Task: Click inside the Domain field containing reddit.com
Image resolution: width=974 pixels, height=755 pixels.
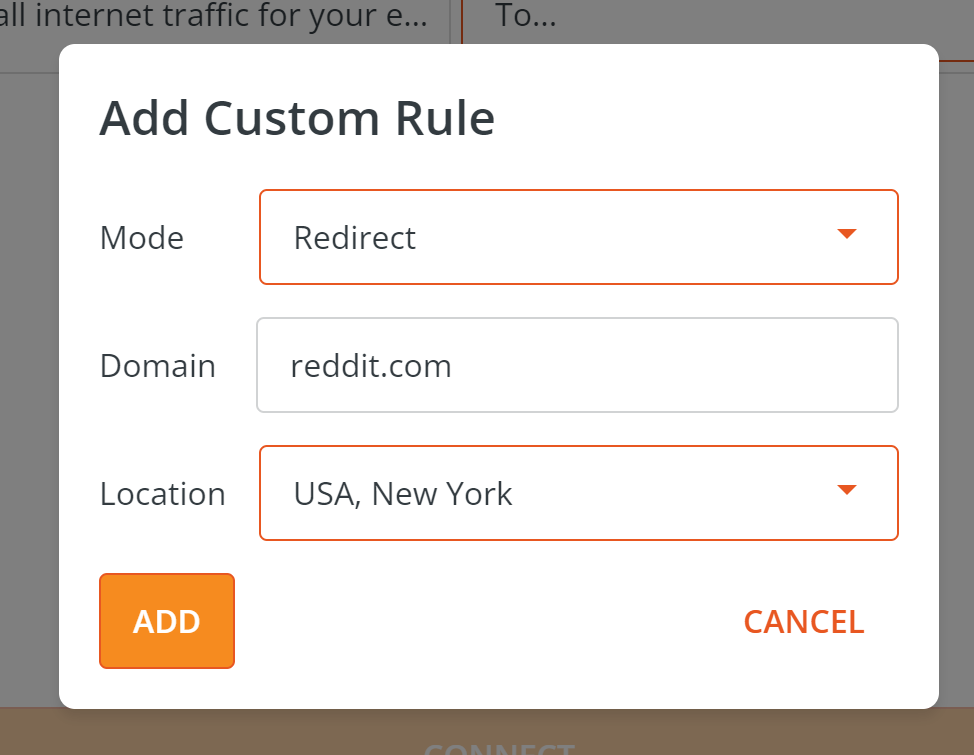Action: coord(578,364)
